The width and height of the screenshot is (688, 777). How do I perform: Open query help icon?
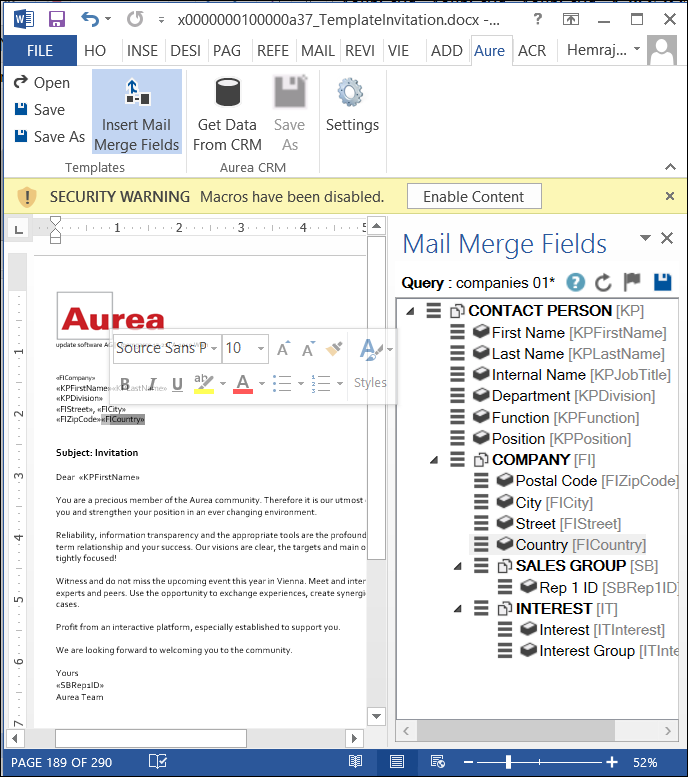575,282
